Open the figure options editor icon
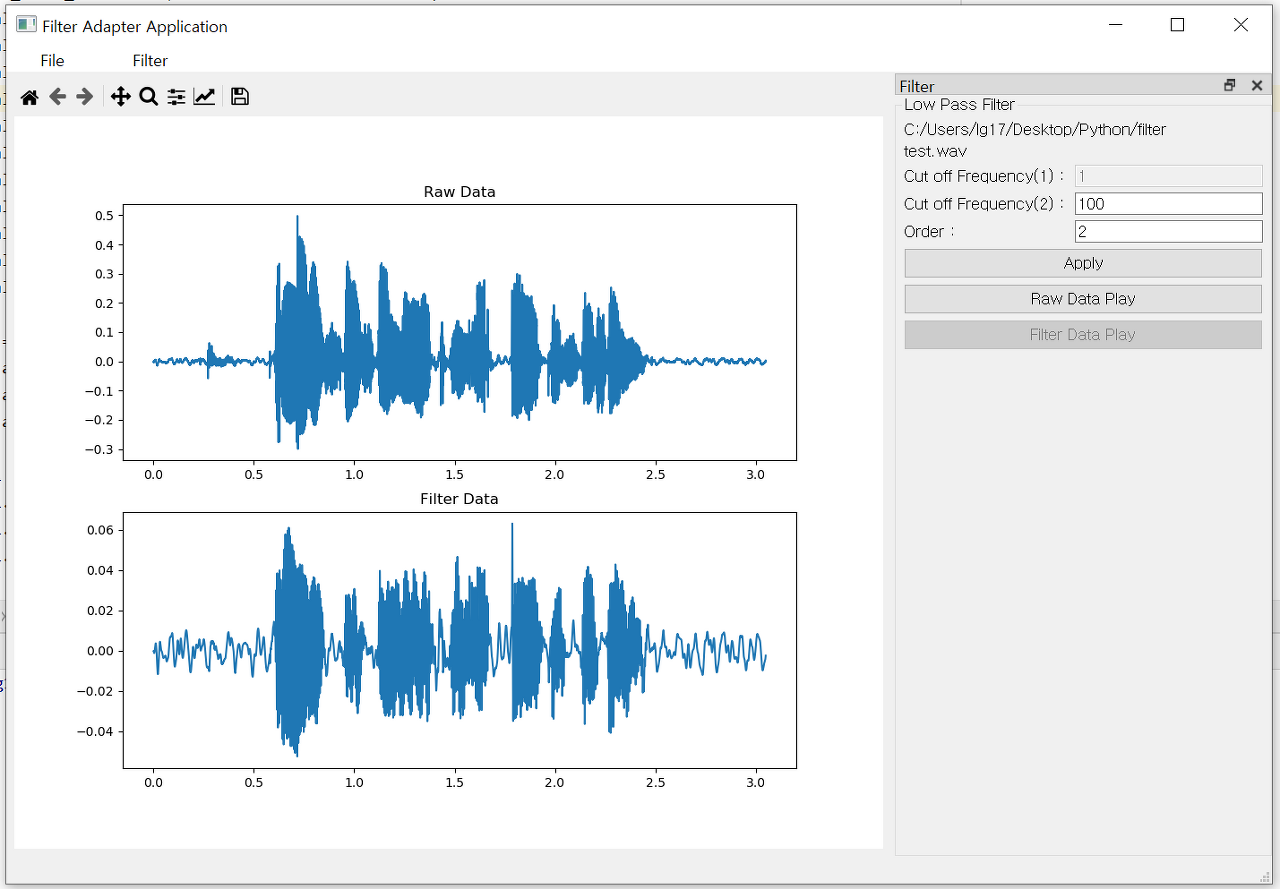The width and height of the screenshot is (1280, 889). [204, 96]
